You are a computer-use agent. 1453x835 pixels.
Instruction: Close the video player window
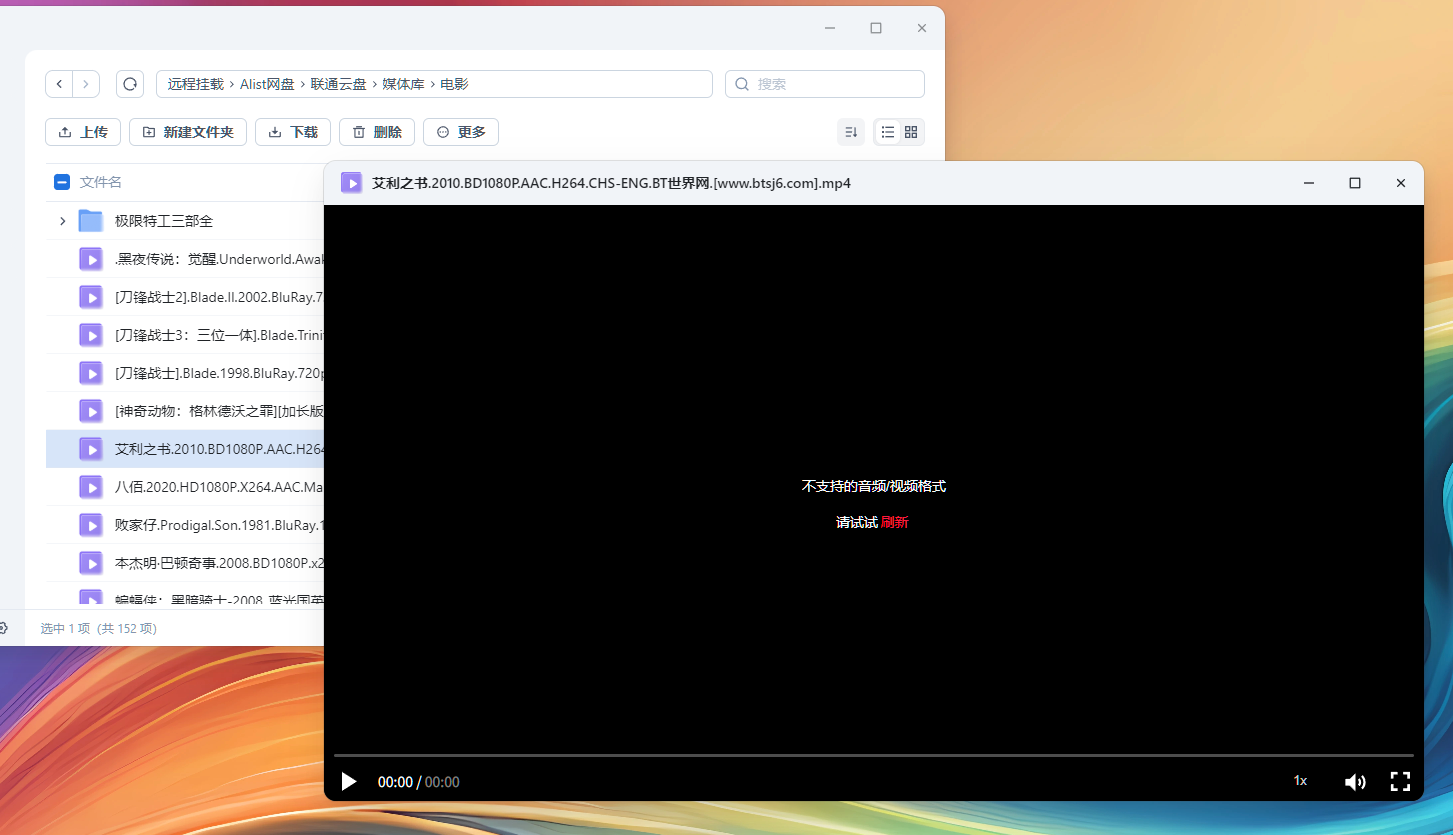point(1401,183)
